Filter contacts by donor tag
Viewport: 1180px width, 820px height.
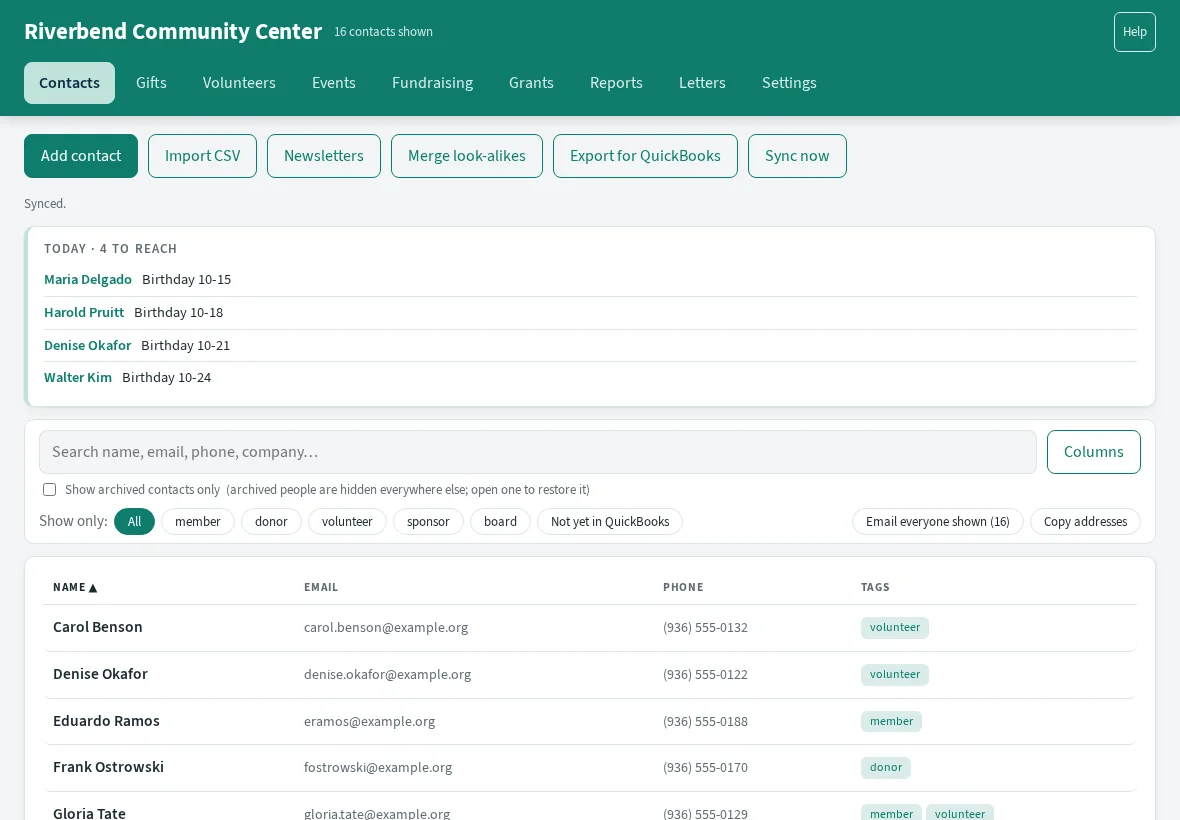click(x=271, y=521)
